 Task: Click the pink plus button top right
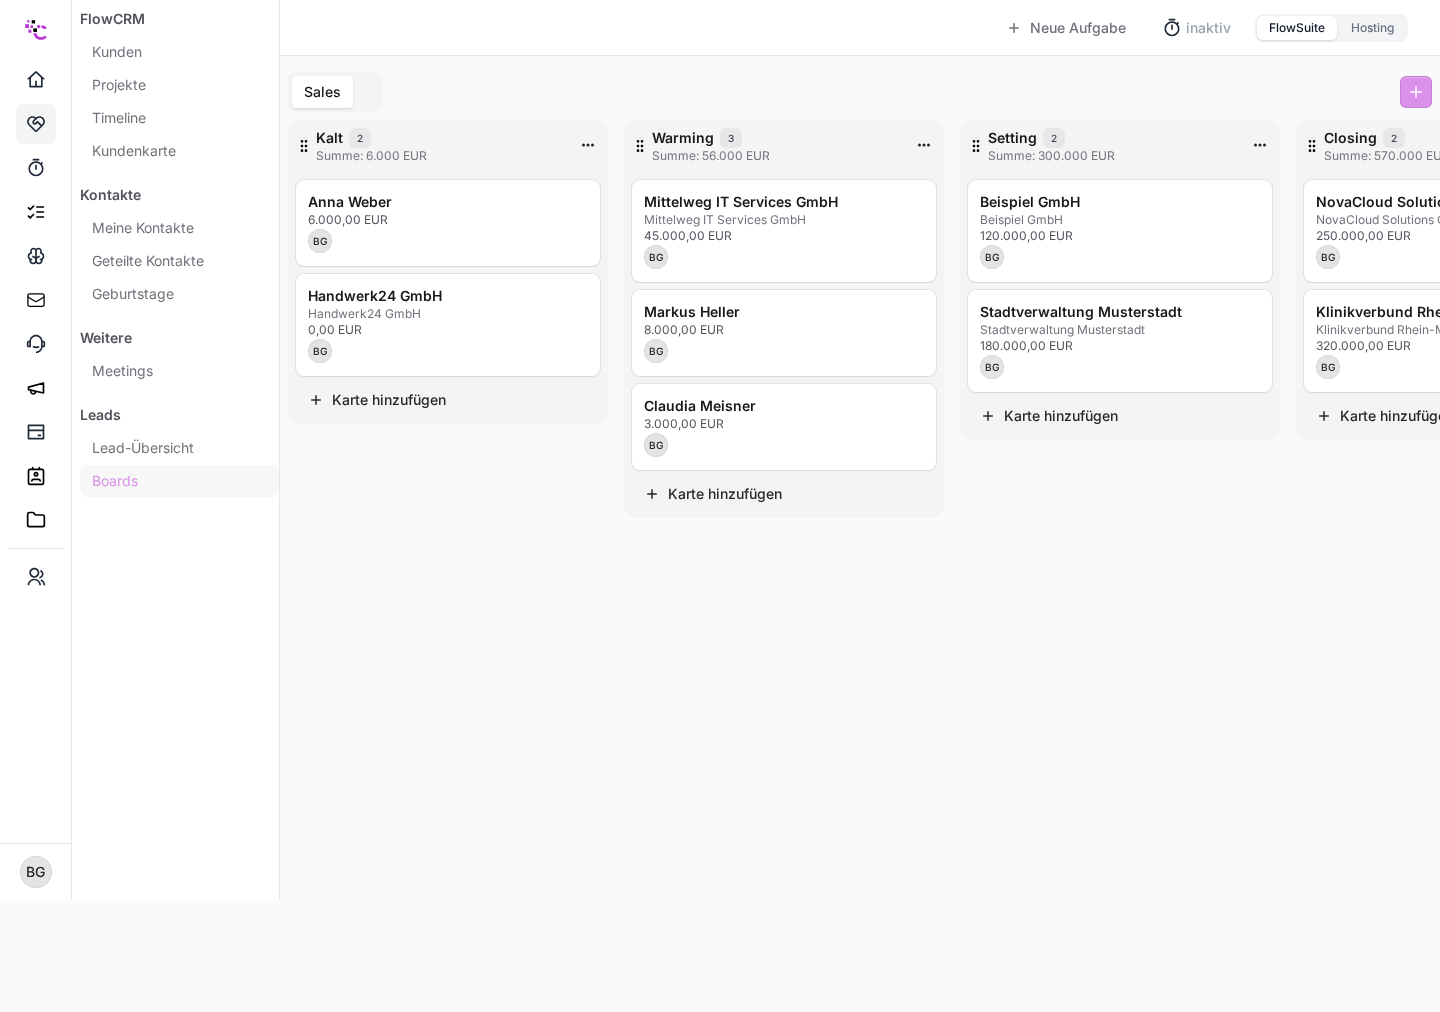pos(1416,92)
